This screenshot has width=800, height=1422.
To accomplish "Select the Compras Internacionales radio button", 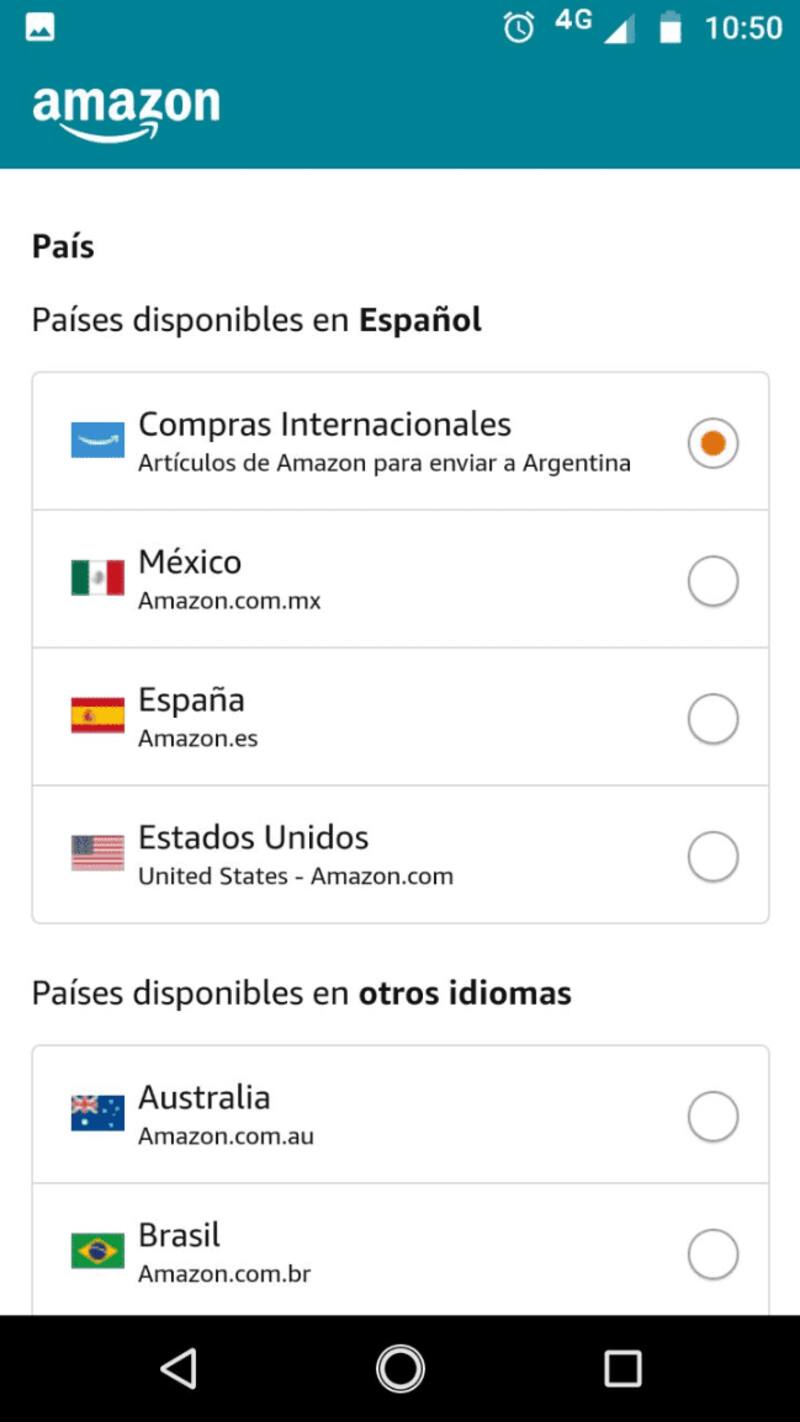I will [x=713, y=443].
